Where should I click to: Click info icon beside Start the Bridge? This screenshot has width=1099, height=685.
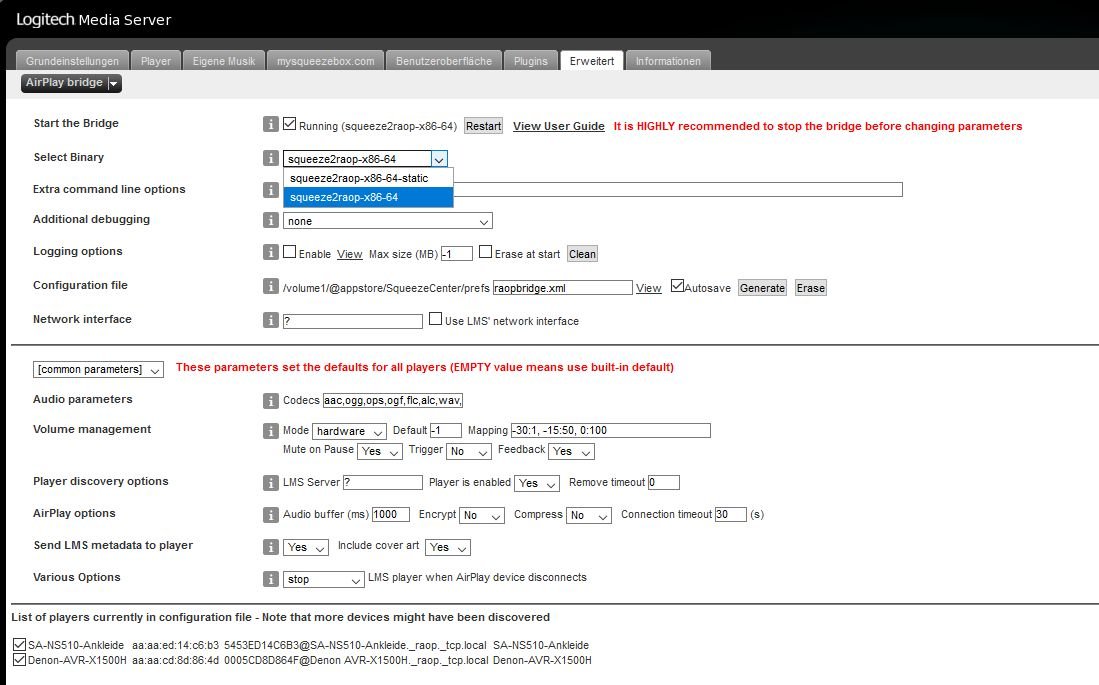coord(270,125)
